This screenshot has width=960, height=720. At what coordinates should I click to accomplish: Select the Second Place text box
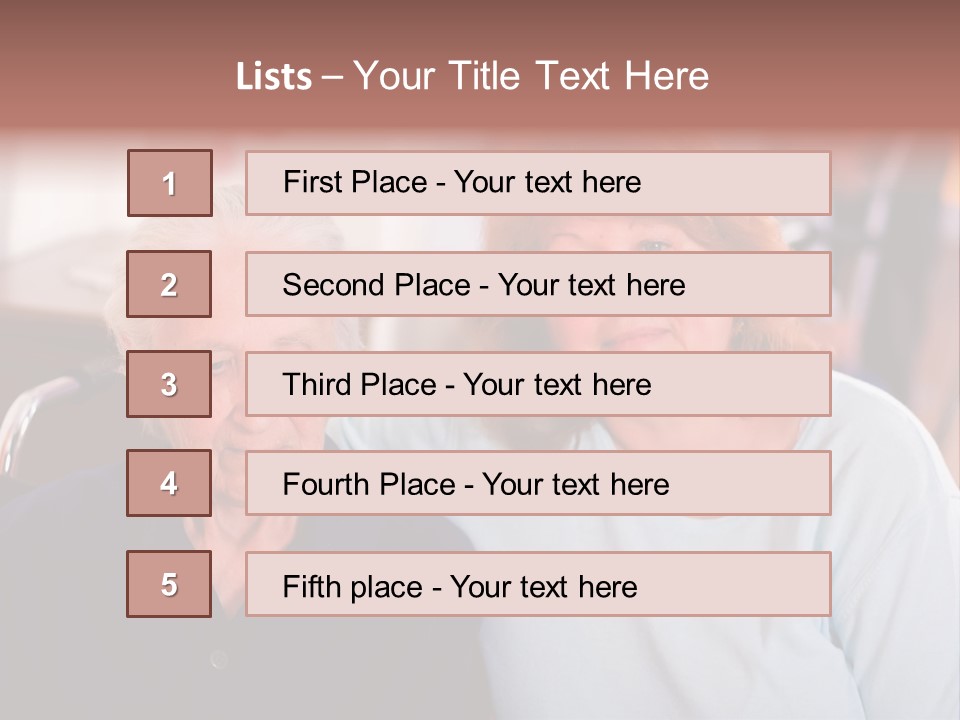538,284
